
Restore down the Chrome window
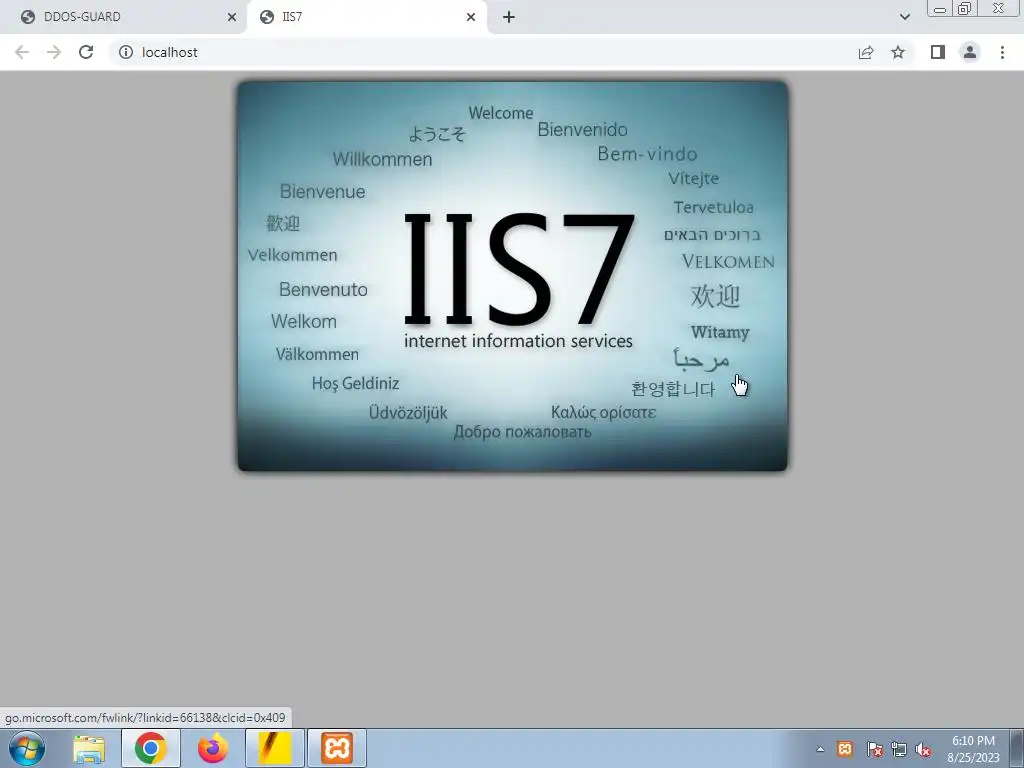tap(964, 8)
